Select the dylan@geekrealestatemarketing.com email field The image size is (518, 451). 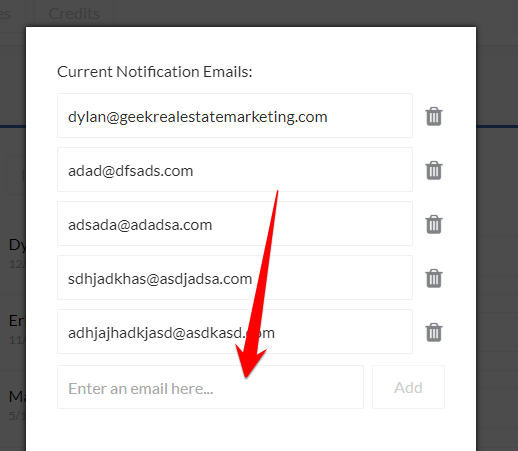tap(235, 116)
